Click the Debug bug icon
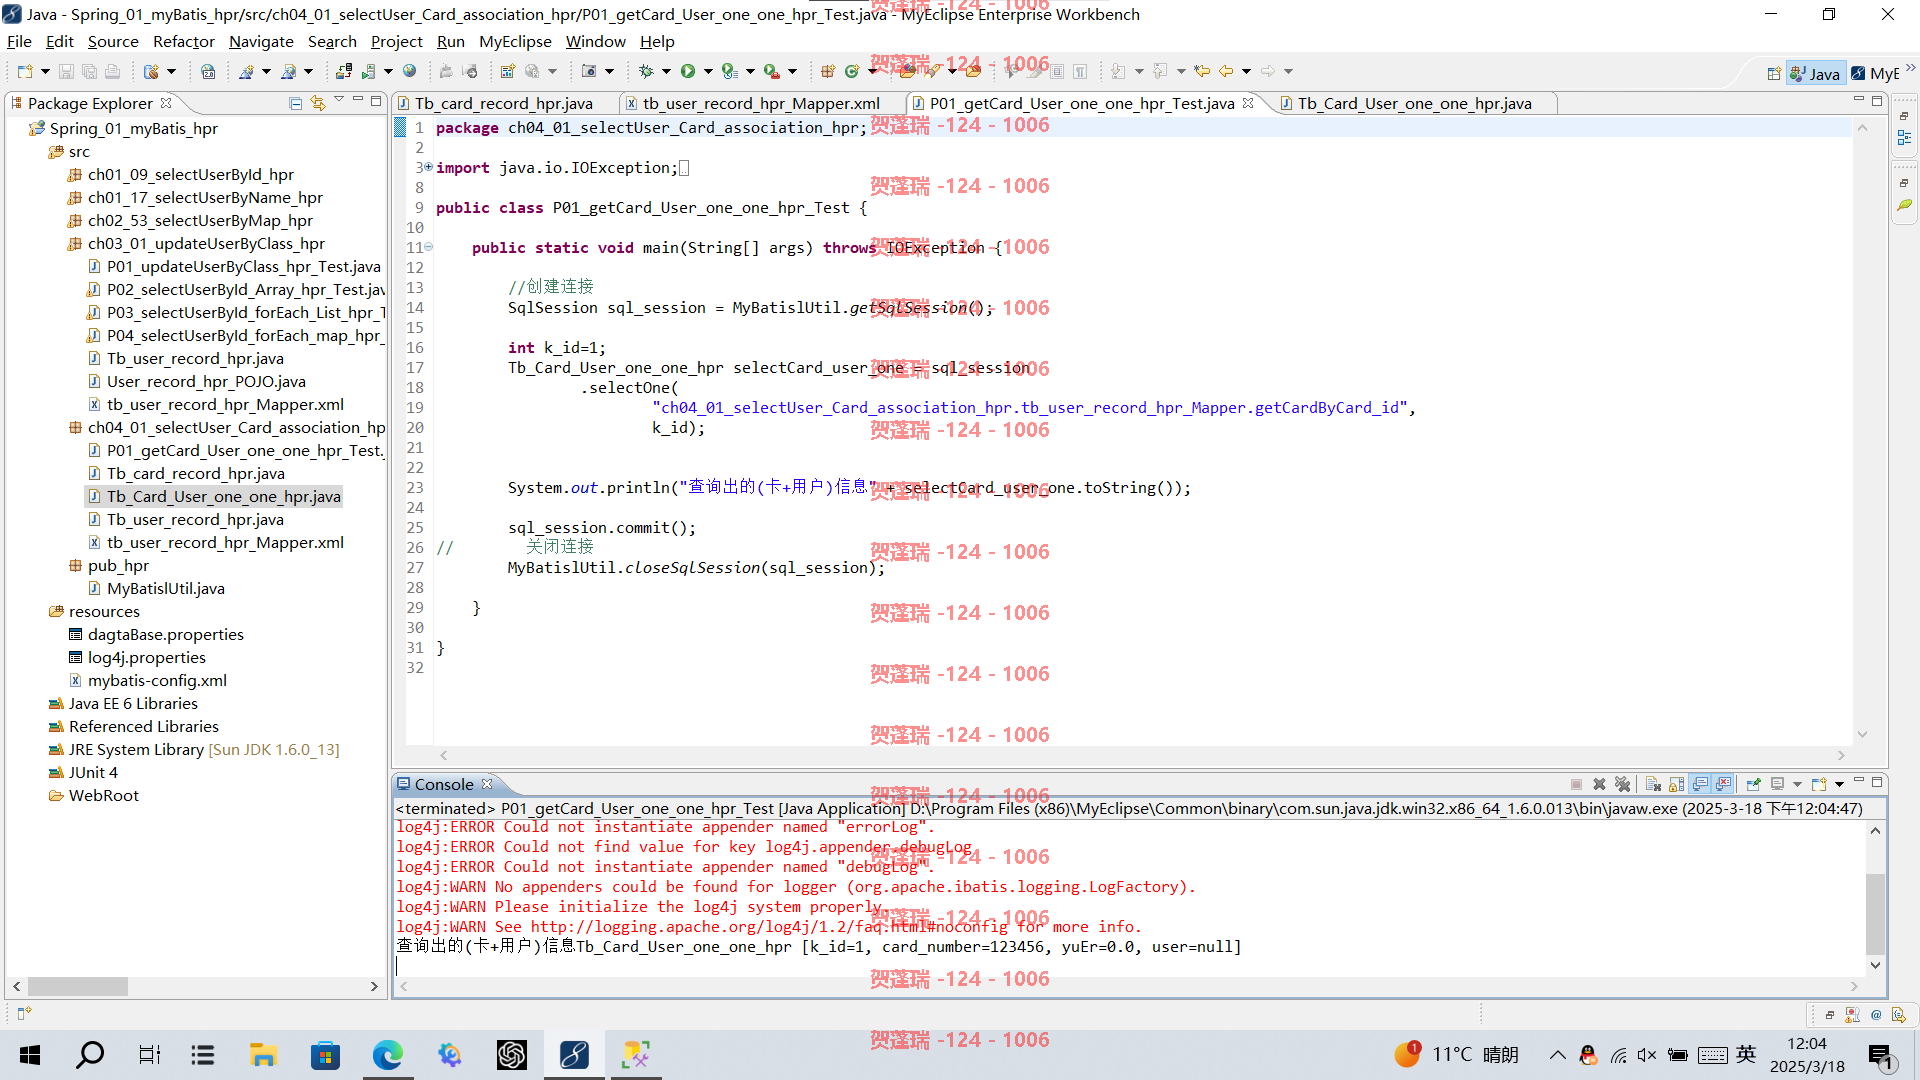The image size is (1920, 1080). 646,71
